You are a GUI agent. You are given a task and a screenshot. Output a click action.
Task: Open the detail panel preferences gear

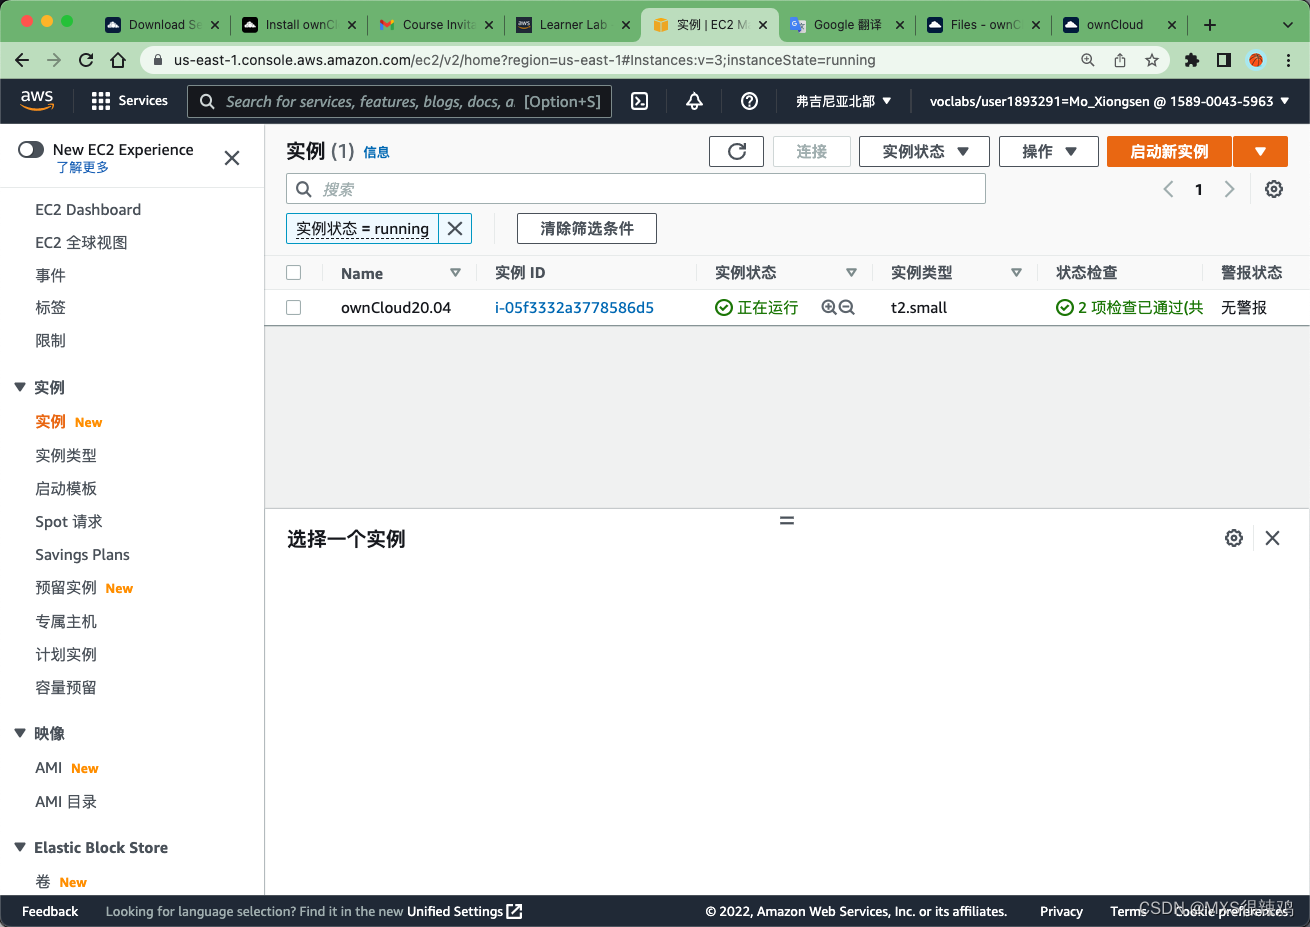pyautogui.click(x=1233, y=537)
